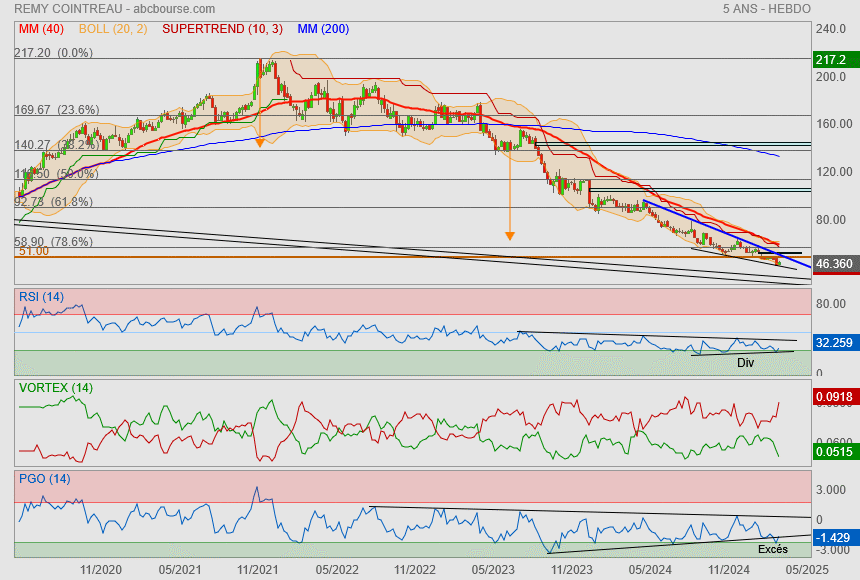Click the 'PGO (14)' indicator label
Viewport: 860px width, 580px height.
tap(45, 479)
